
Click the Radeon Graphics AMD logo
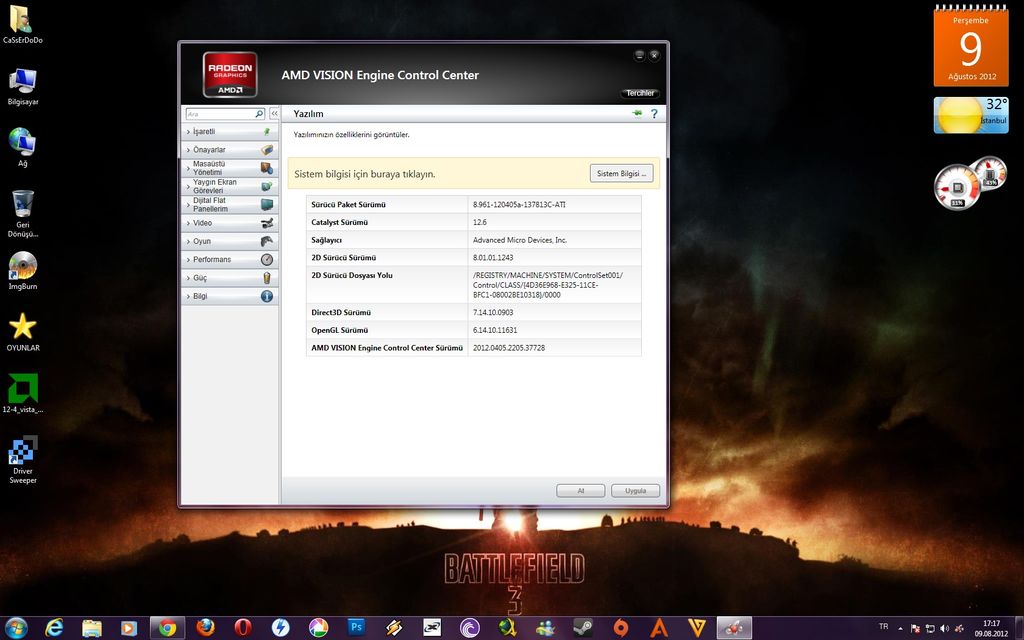(x=230, y=75)
